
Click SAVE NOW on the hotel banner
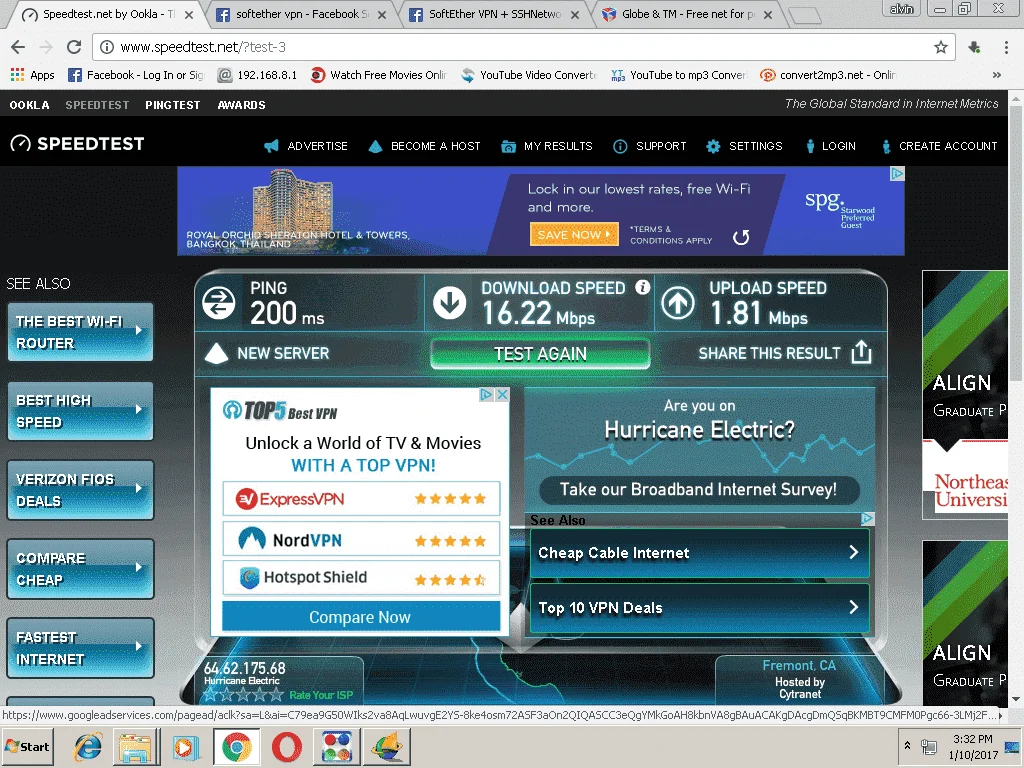573,234
